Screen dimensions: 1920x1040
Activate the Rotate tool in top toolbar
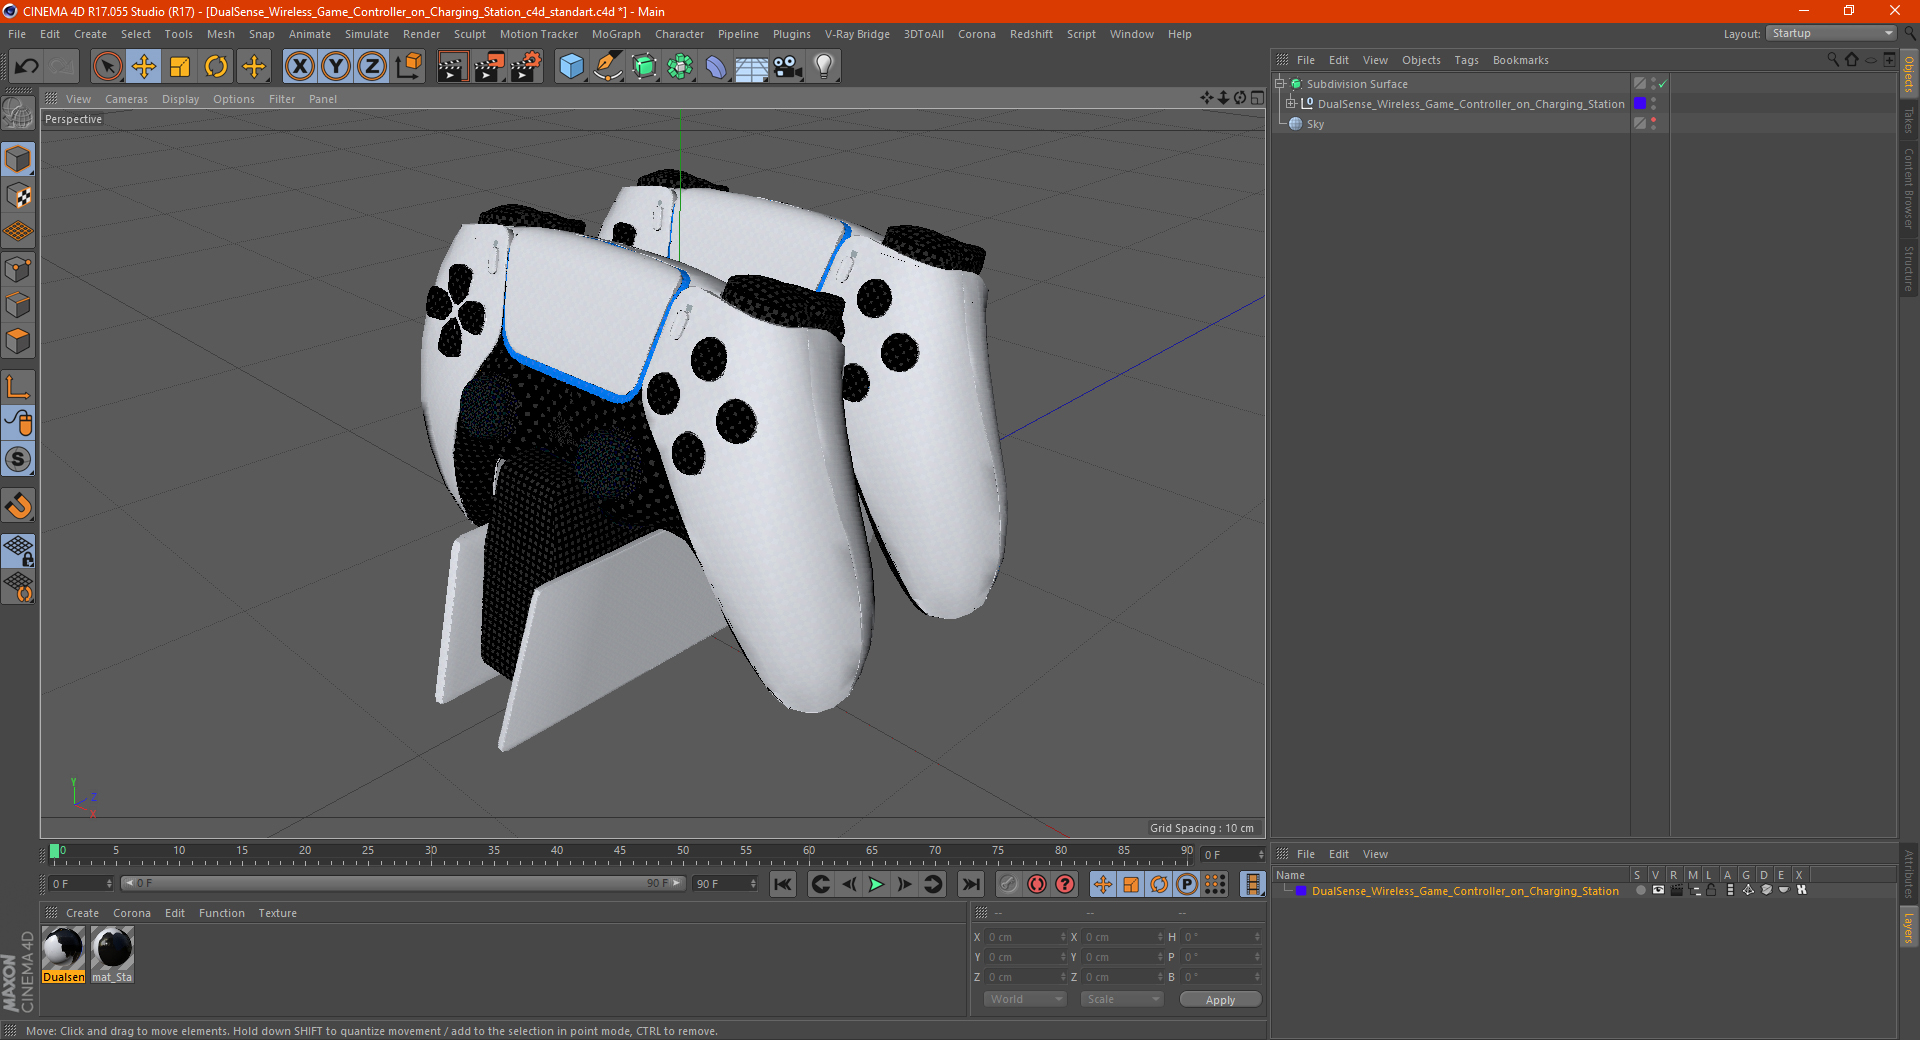coord(216,67)
